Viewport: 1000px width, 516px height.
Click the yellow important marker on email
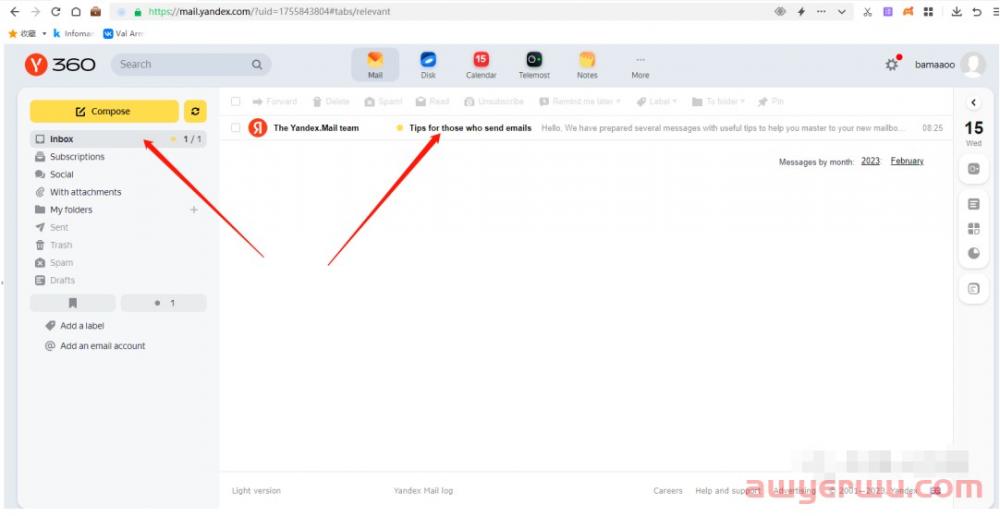(400, 128)
